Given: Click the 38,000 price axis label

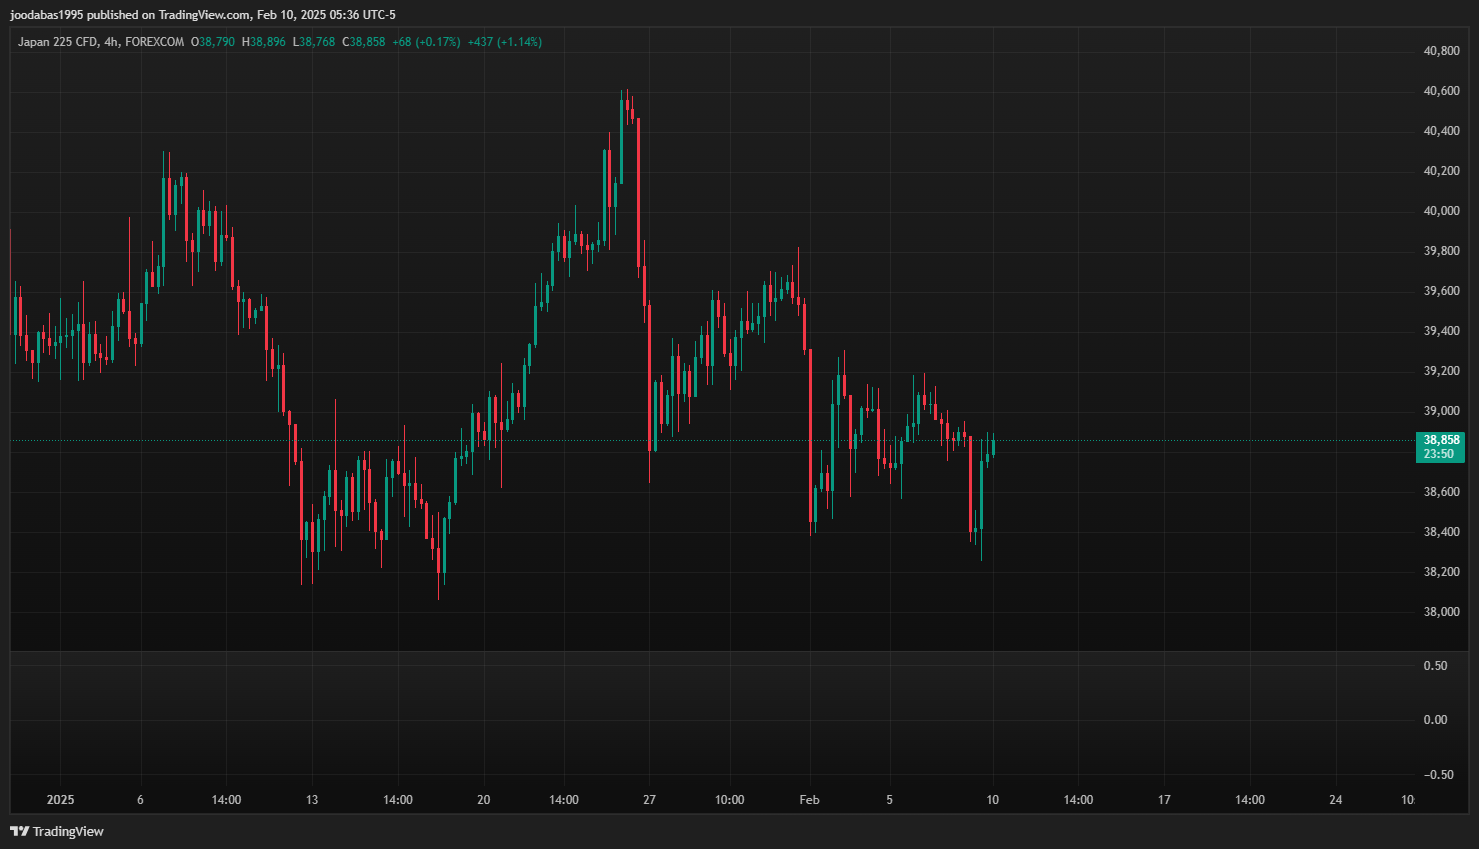Looking at the screenshot, I should point(1441,612).
